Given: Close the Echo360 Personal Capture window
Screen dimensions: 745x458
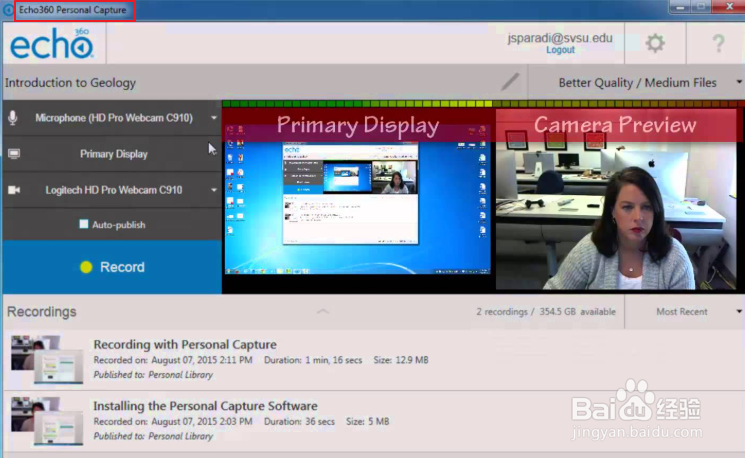Looking at the screenshot, I should click(x=729, y=7).
